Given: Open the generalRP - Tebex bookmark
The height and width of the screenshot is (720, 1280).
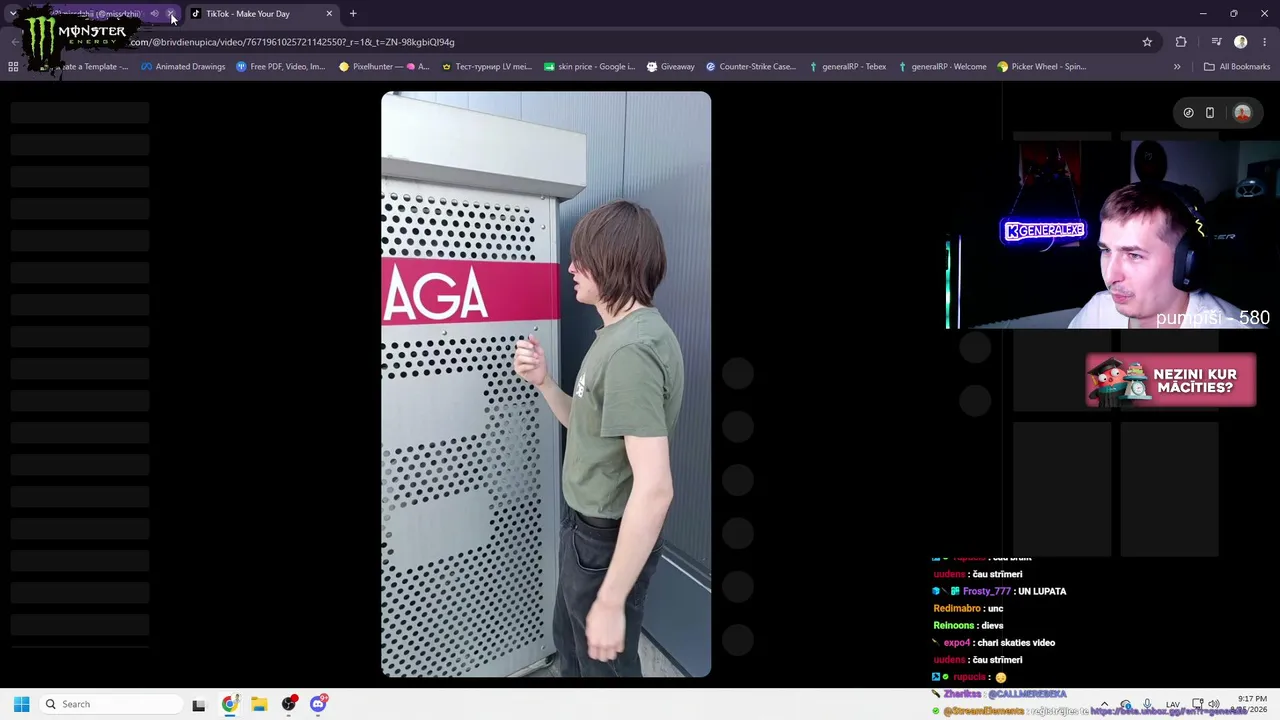Looking at the screenshot, I should [x=846, y=67].
